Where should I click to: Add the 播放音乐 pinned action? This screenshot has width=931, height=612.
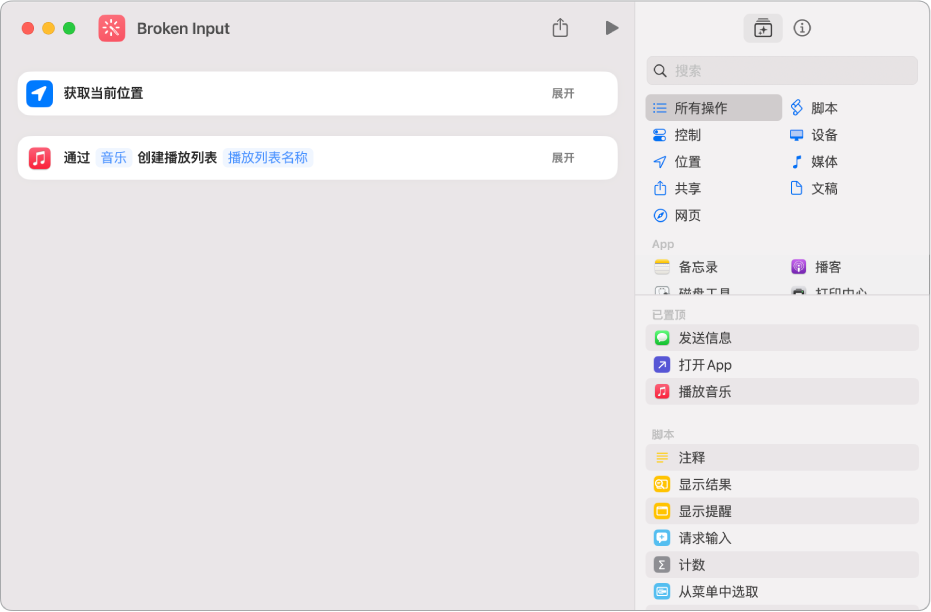click(782, 391)
